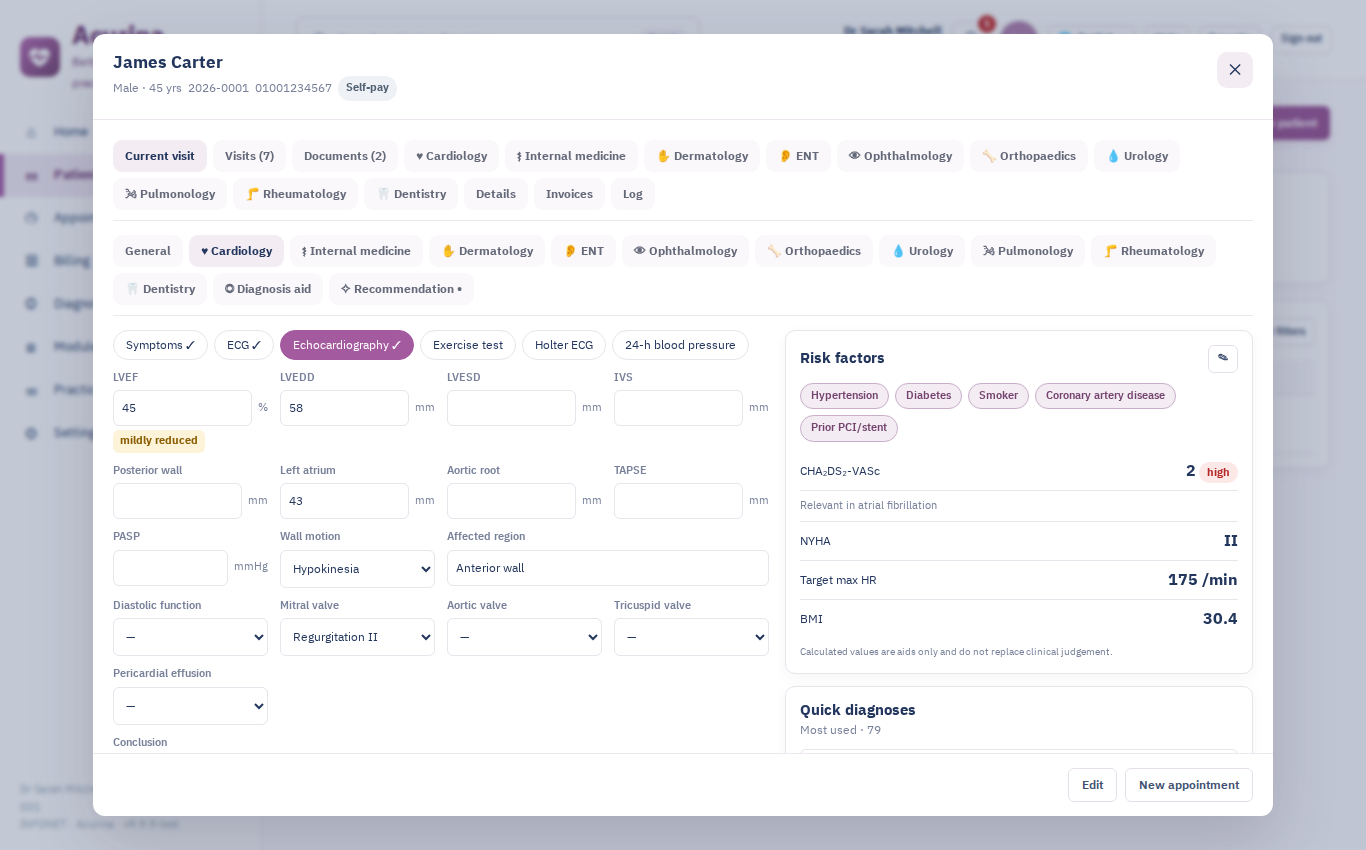Select the Posterior wall input field
Image resolution: width=1366 pixels, height=850 pixels.
tap(177, 501)
